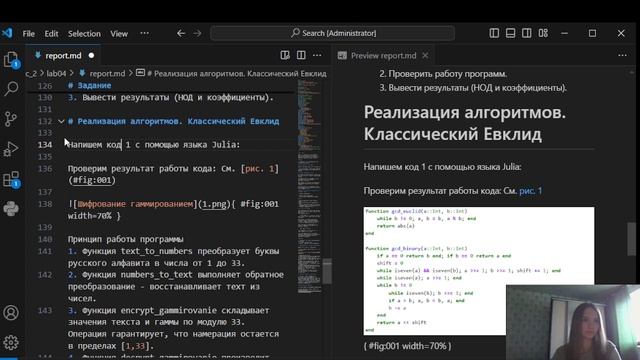Click the 1.png path in line 138
640x360 pixels.
click(214, 204)
